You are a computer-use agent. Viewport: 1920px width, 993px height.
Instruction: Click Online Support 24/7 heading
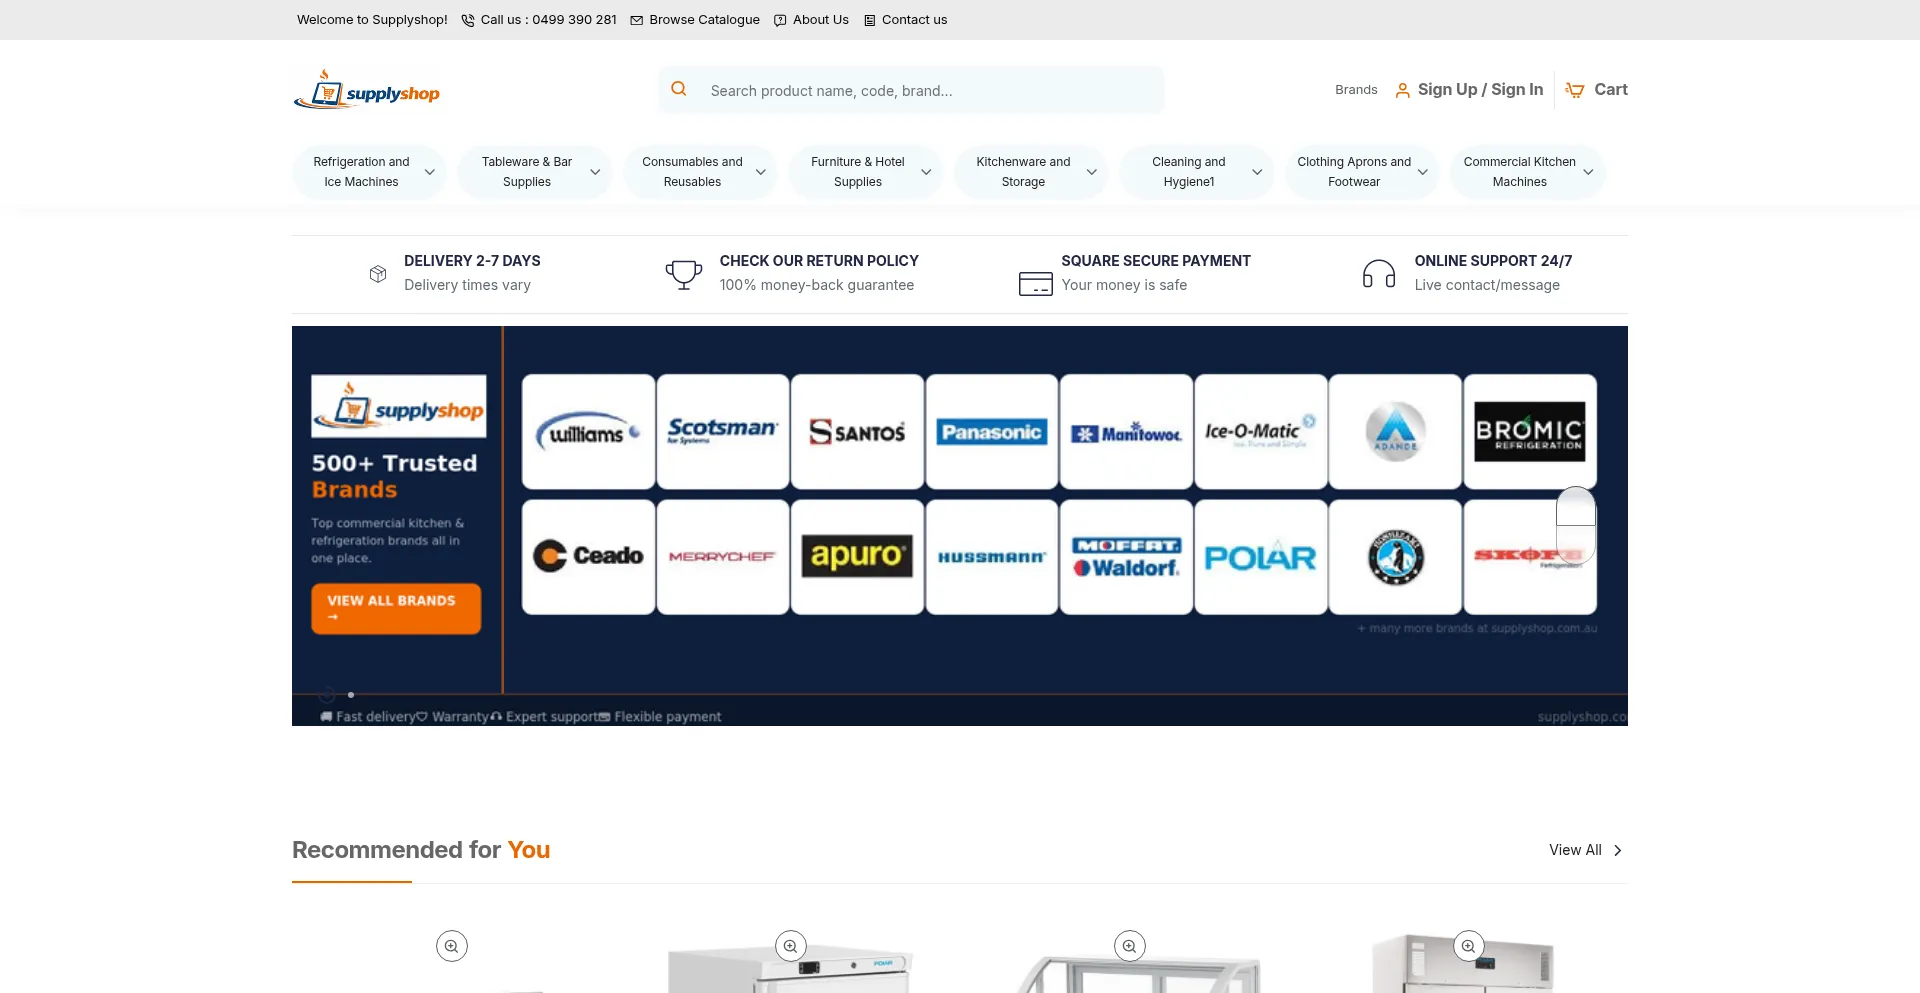1493,261
